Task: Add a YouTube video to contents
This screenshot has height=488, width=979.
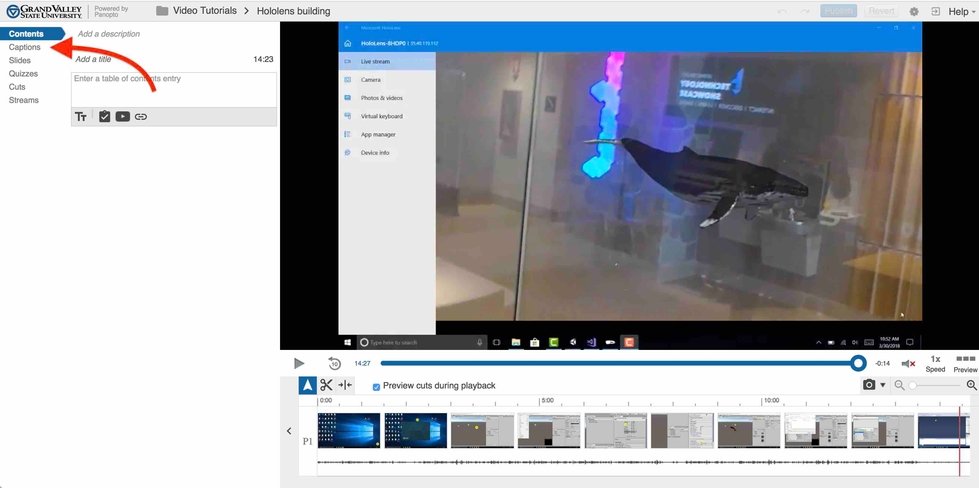Action: coord(122,117)
